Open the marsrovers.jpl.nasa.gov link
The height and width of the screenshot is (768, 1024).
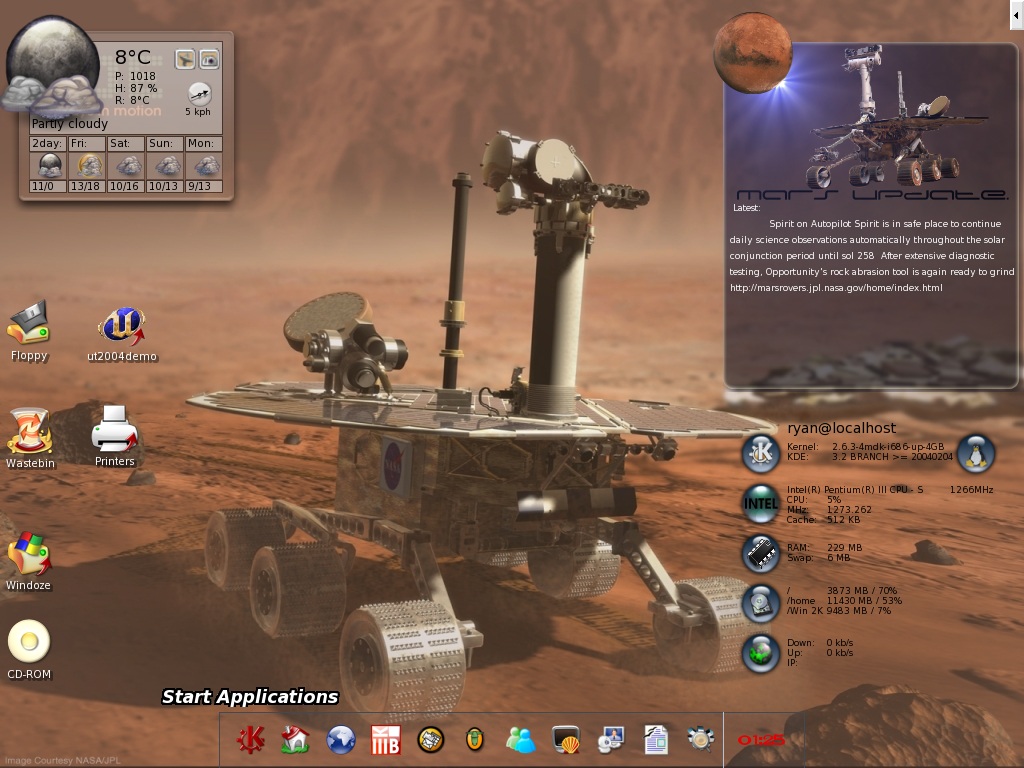click(836, 287)
